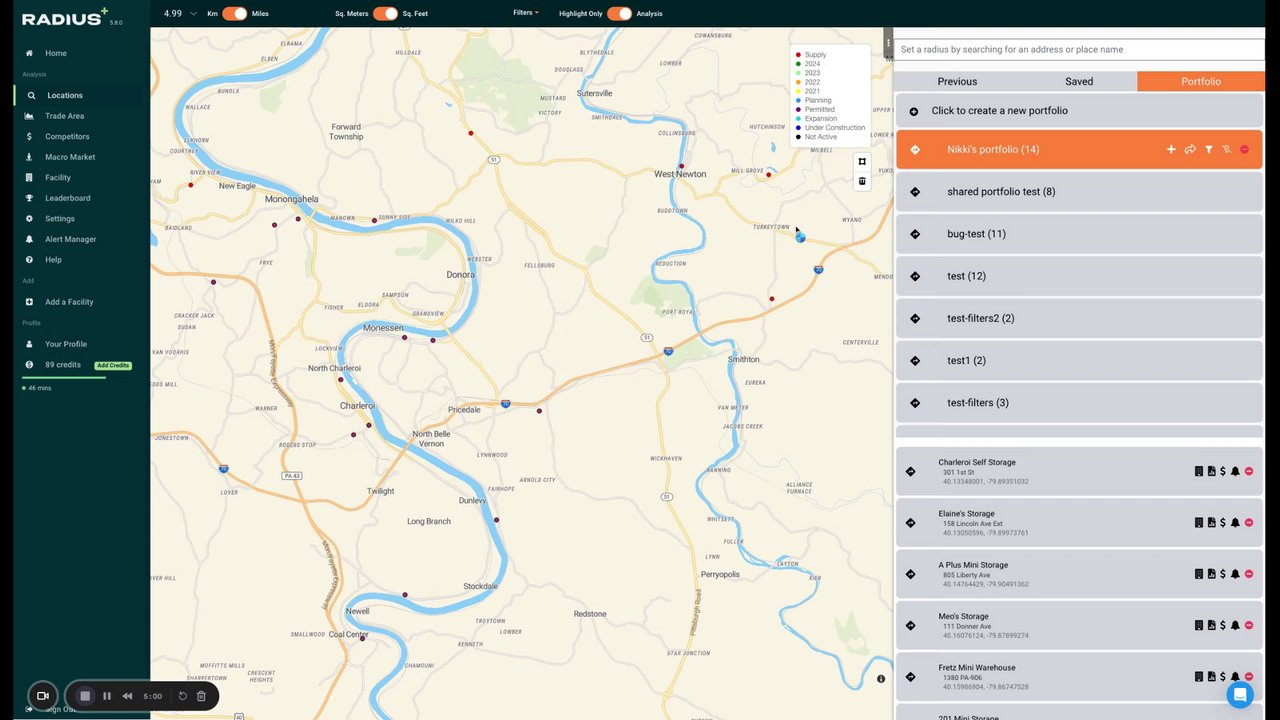The image size is (1280, 720).
Task: Open the Home sidebar item
Action: pyautogui.click(x=56, y=53)
